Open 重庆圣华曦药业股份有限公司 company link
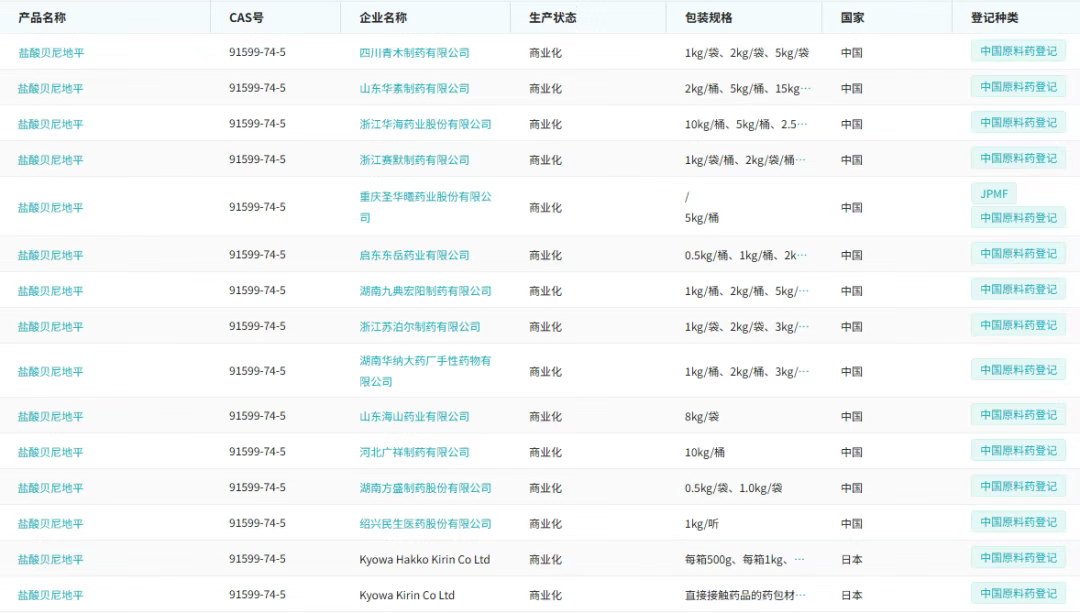This screenshot has height=613, width=1080. tap(425, 198)
